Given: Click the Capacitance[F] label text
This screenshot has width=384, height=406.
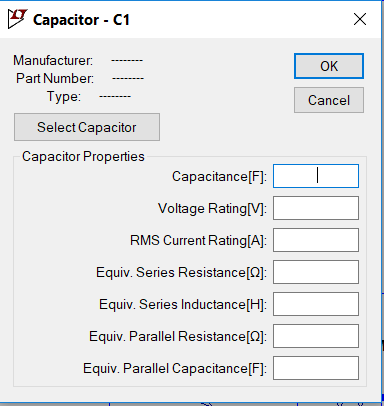Looking at the screenshot, I should pyautogui.click(x=219, y=177).
